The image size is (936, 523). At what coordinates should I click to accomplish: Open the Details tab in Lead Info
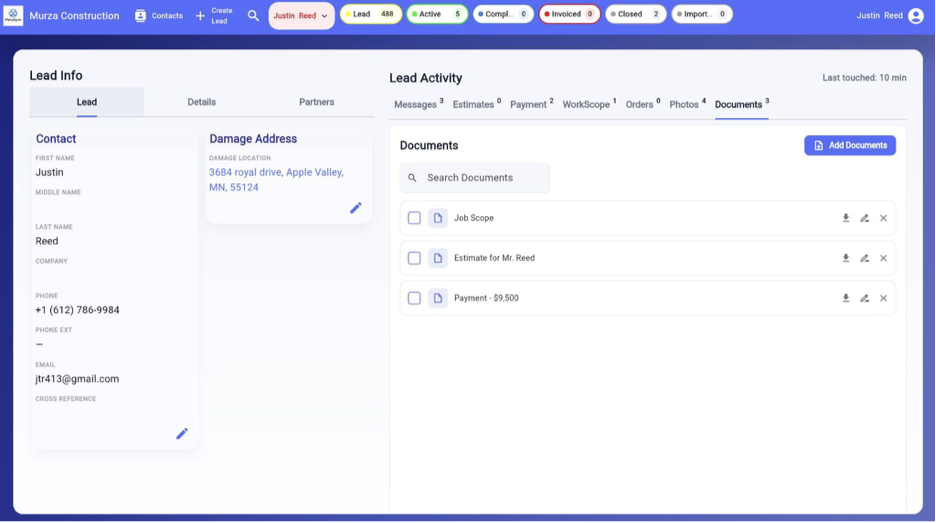(202, 102)
